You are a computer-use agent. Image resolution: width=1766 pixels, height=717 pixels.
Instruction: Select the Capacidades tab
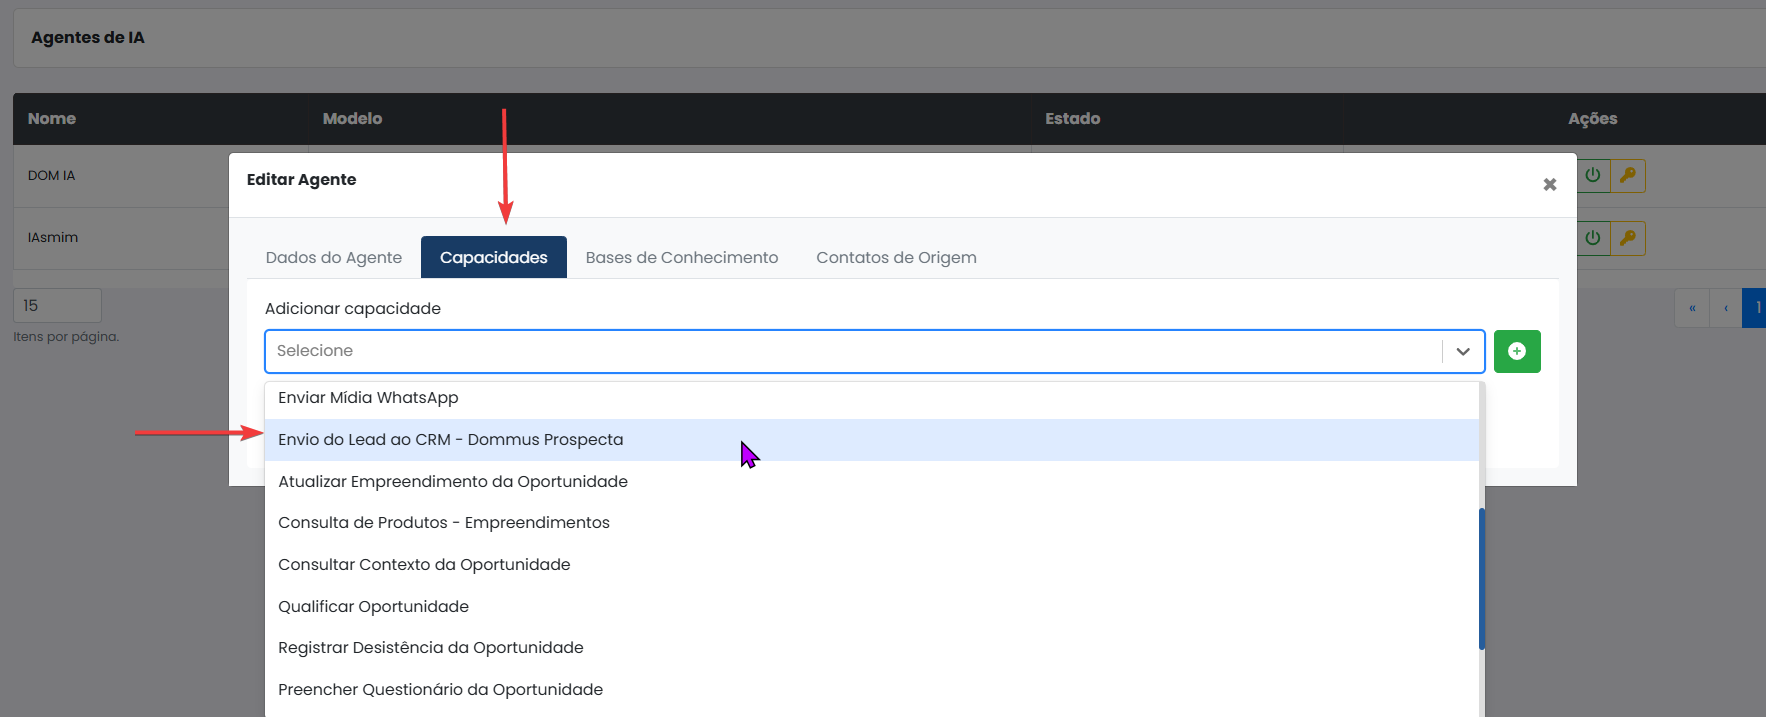point(494,257)
